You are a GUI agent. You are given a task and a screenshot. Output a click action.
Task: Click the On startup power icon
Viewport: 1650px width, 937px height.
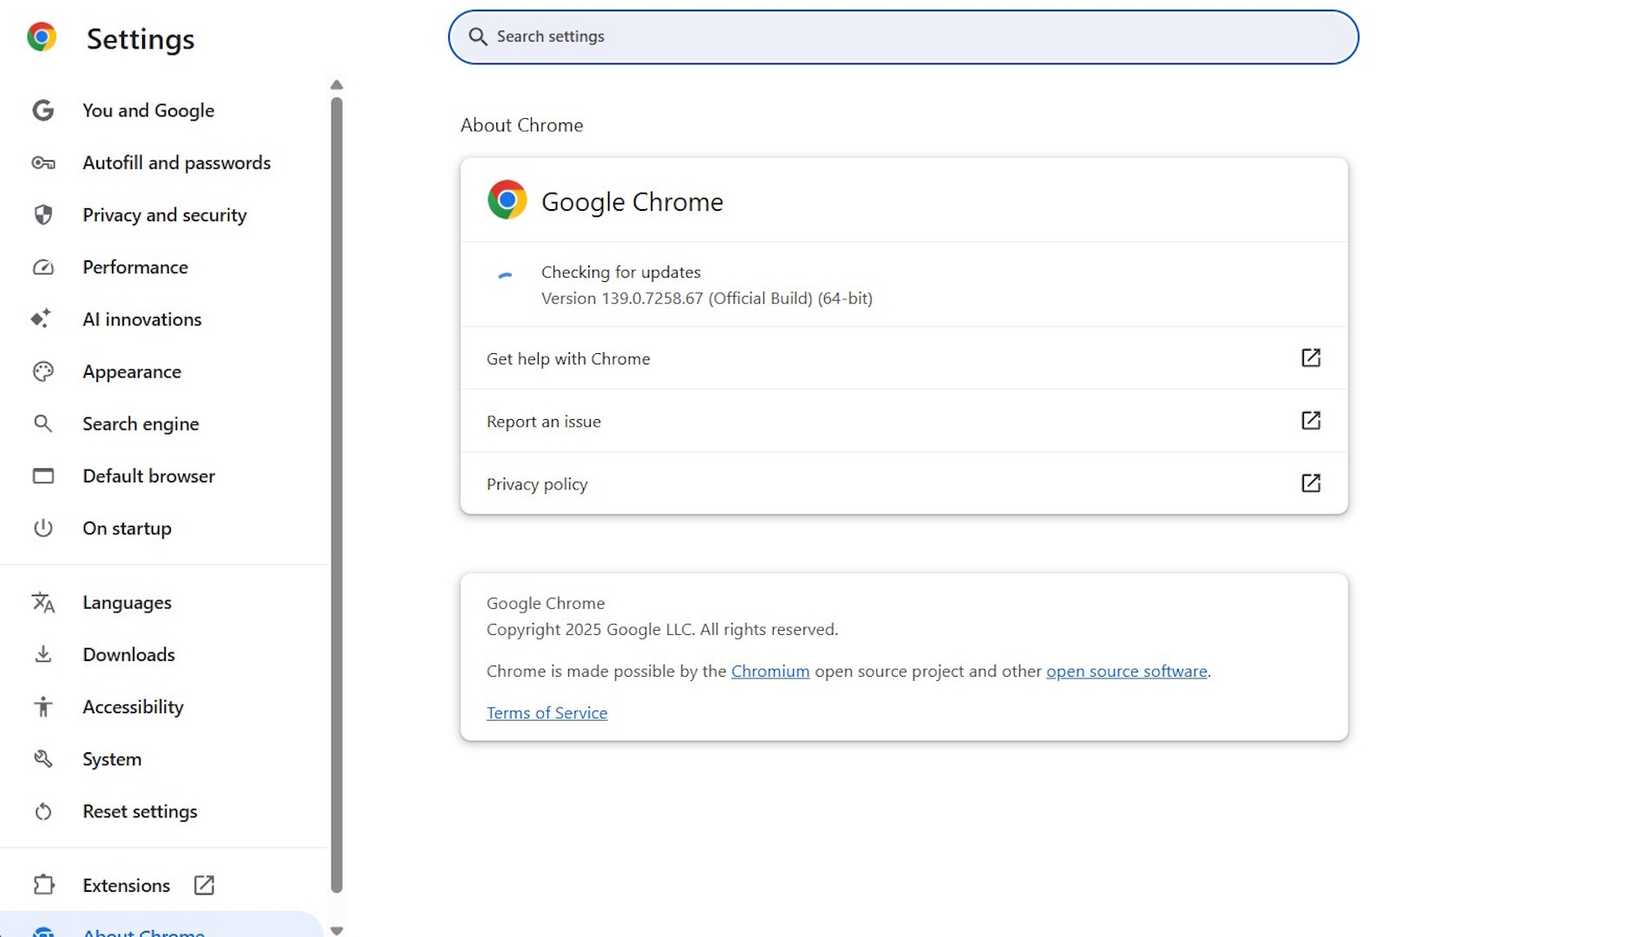(x=43, y=528)
